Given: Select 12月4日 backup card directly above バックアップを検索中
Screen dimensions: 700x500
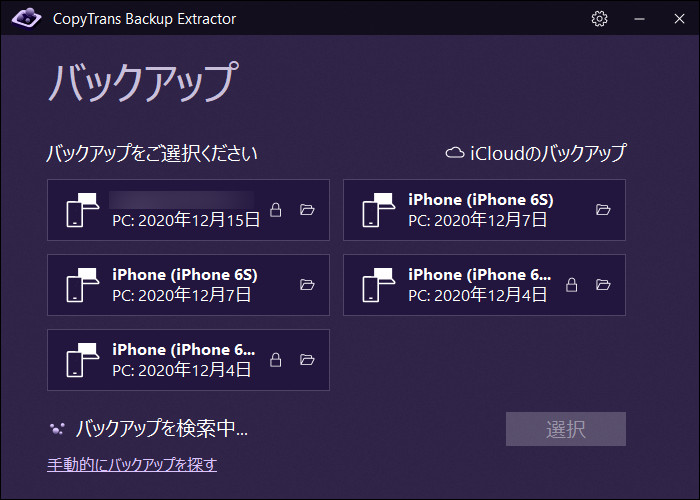Looking at the screenshot, I should point(188,360).
